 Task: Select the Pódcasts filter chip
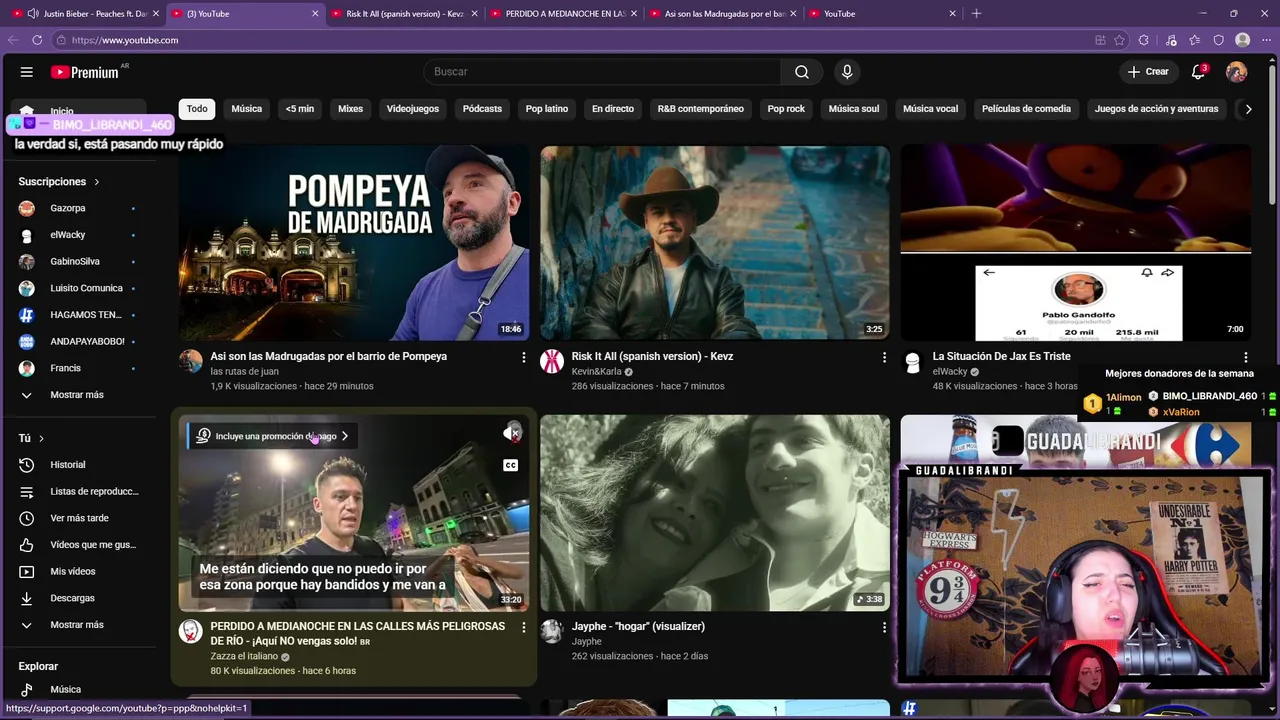click(482, 109)
